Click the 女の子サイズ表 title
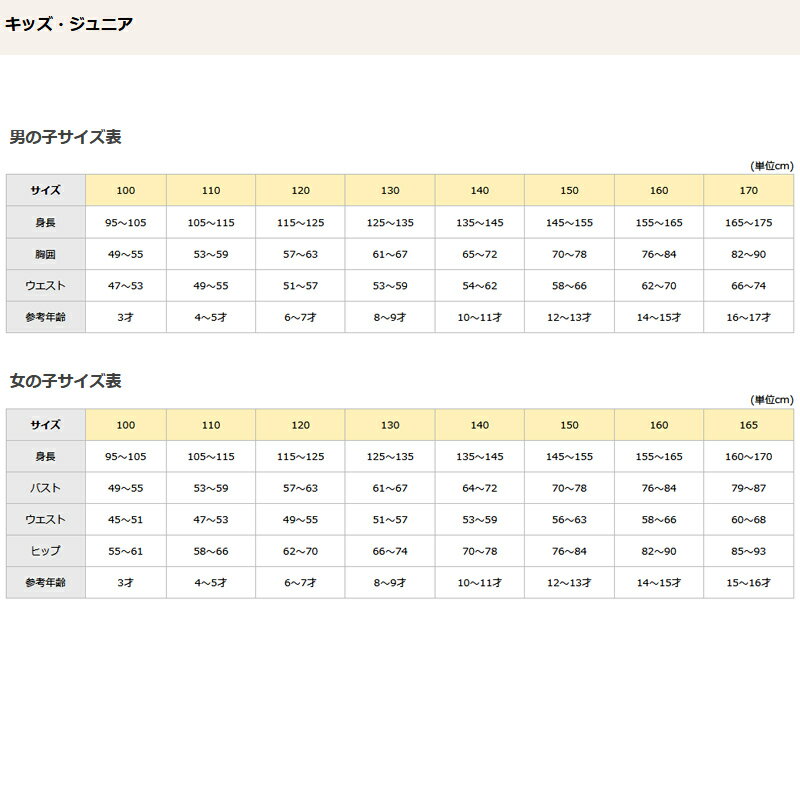Screen dimensions: 800x800 coord(65,381)
